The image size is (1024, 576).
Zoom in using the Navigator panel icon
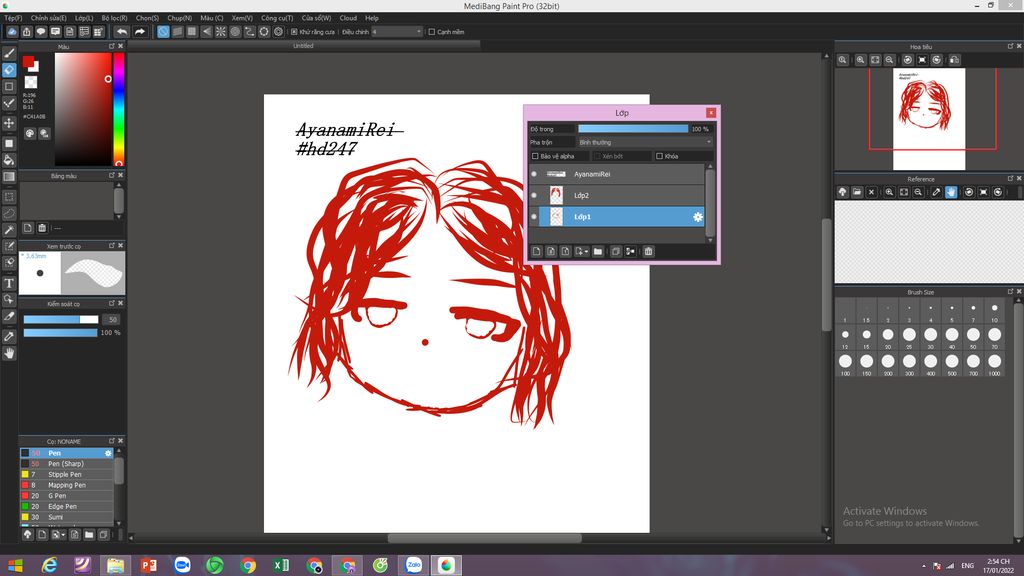[861, 59]
